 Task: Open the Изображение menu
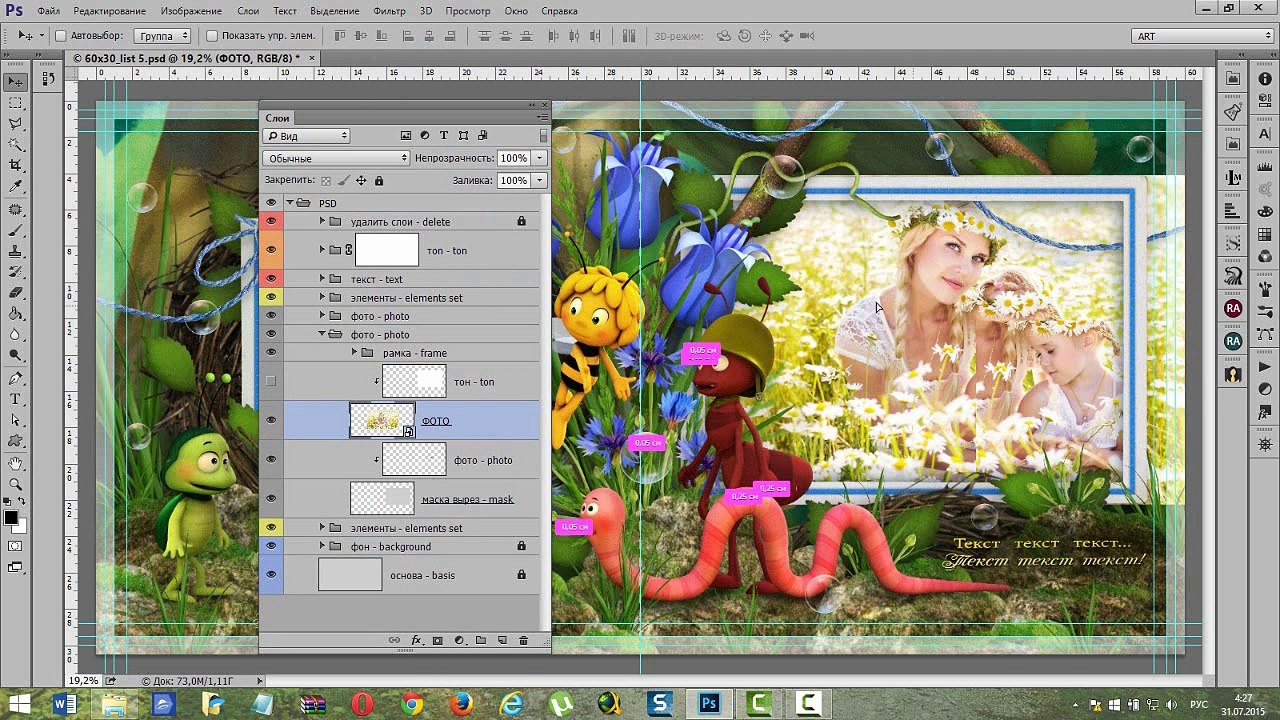pos(191,11)
